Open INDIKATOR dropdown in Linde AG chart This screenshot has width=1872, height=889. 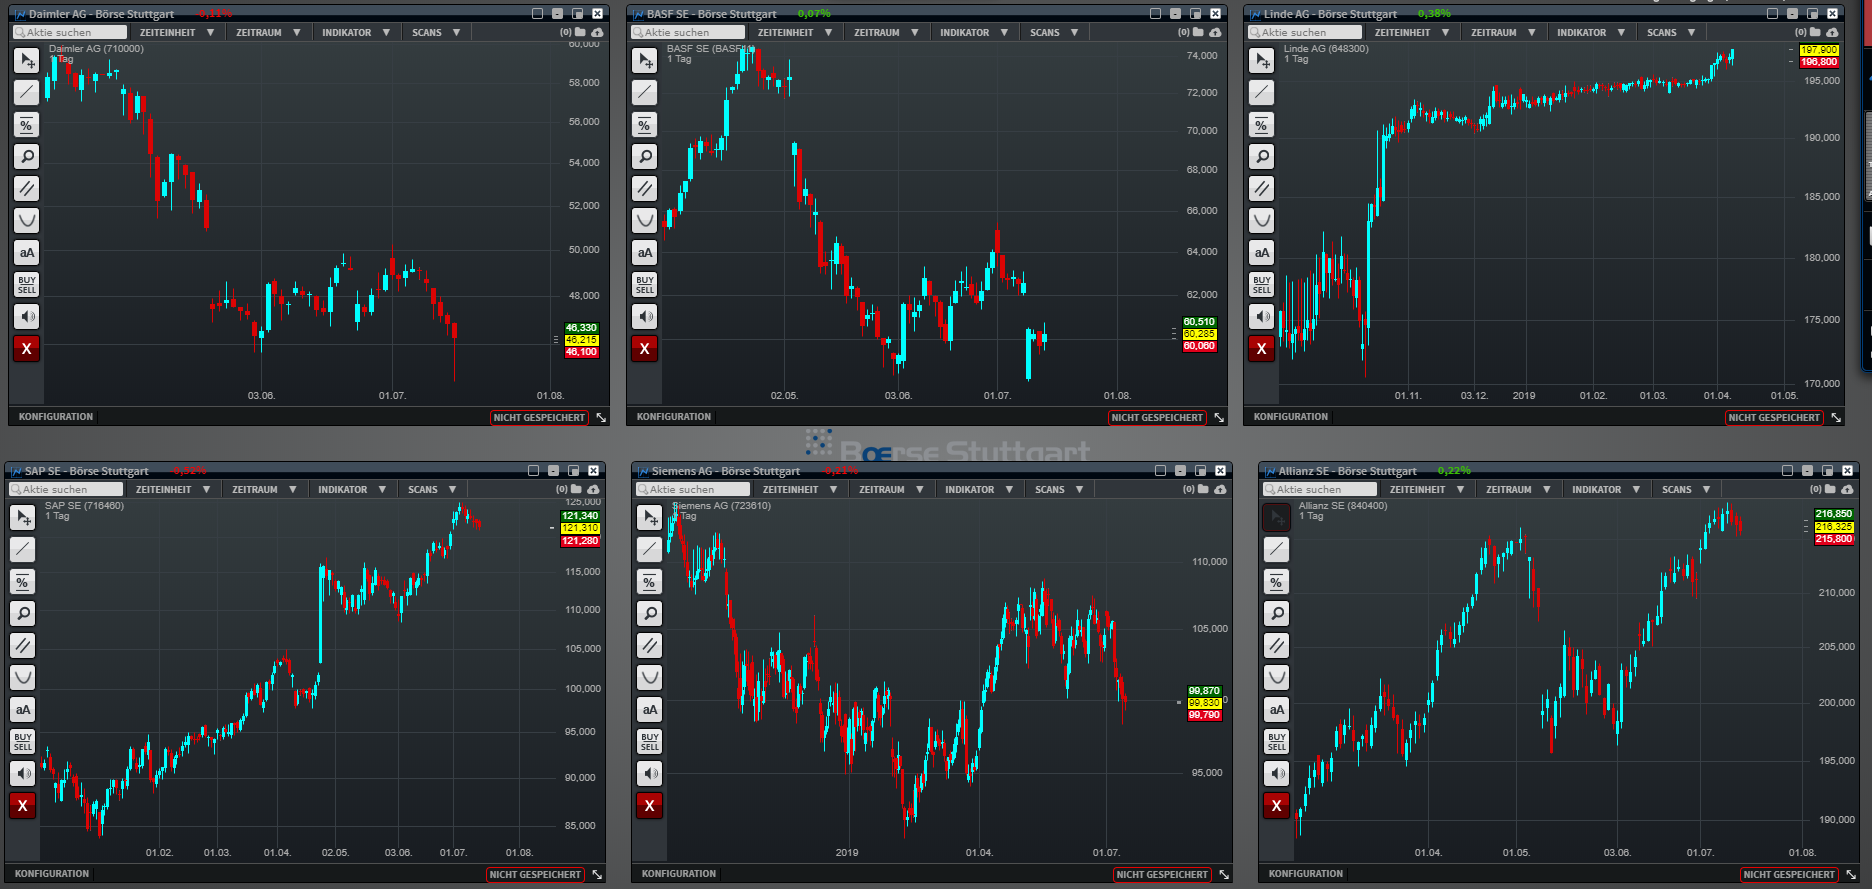tap(1590, 32)
